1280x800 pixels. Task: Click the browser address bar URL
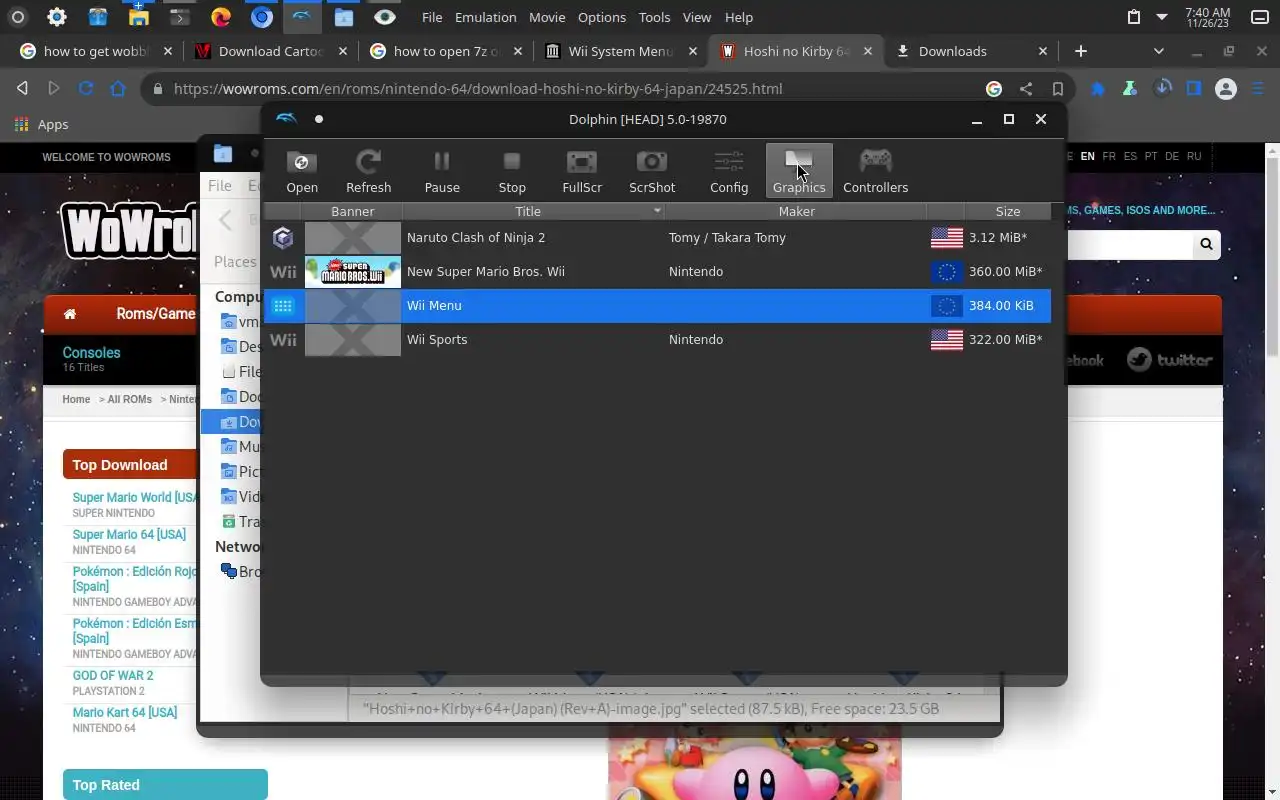point(478,89)
